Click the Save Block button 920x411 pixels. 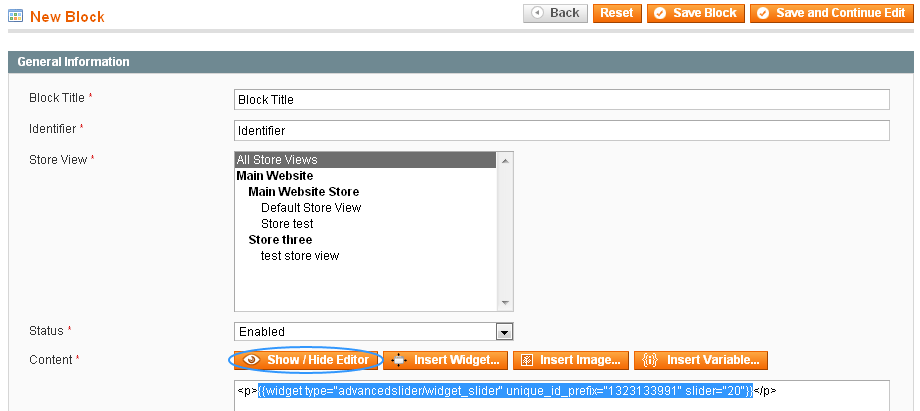[x=696, y=13]
